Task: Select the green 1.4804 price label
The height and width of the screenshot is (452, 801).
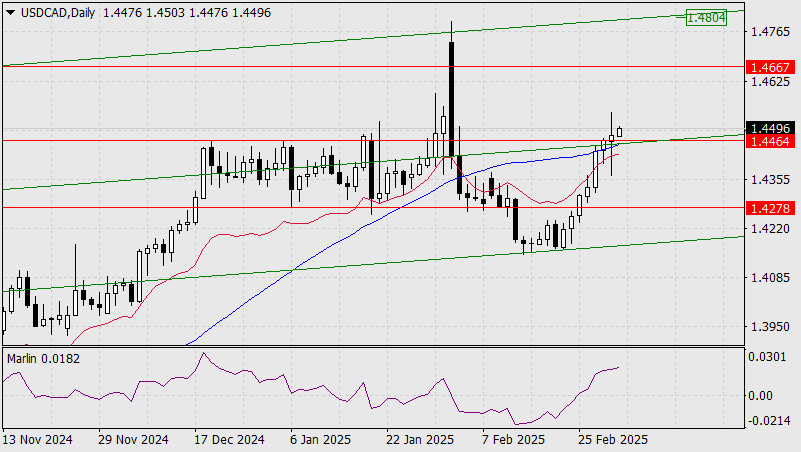Action: [x=706, y=18]
